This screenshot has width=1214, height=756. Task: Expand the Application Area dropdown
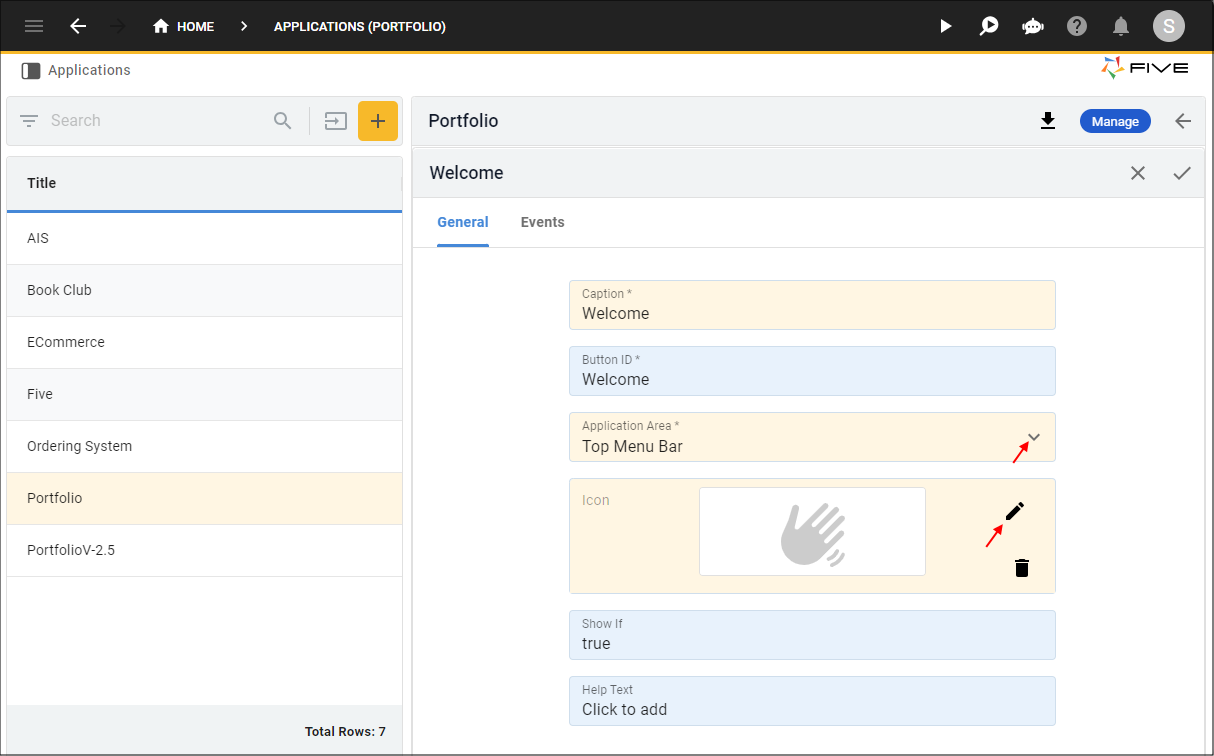pos(1034,438)
